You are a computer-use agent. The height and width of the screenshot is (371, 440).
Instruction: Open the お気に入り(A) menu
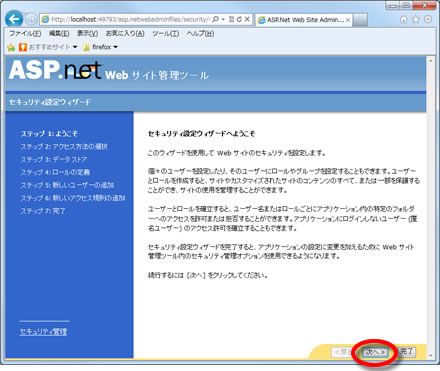click(x=125, y=34)
